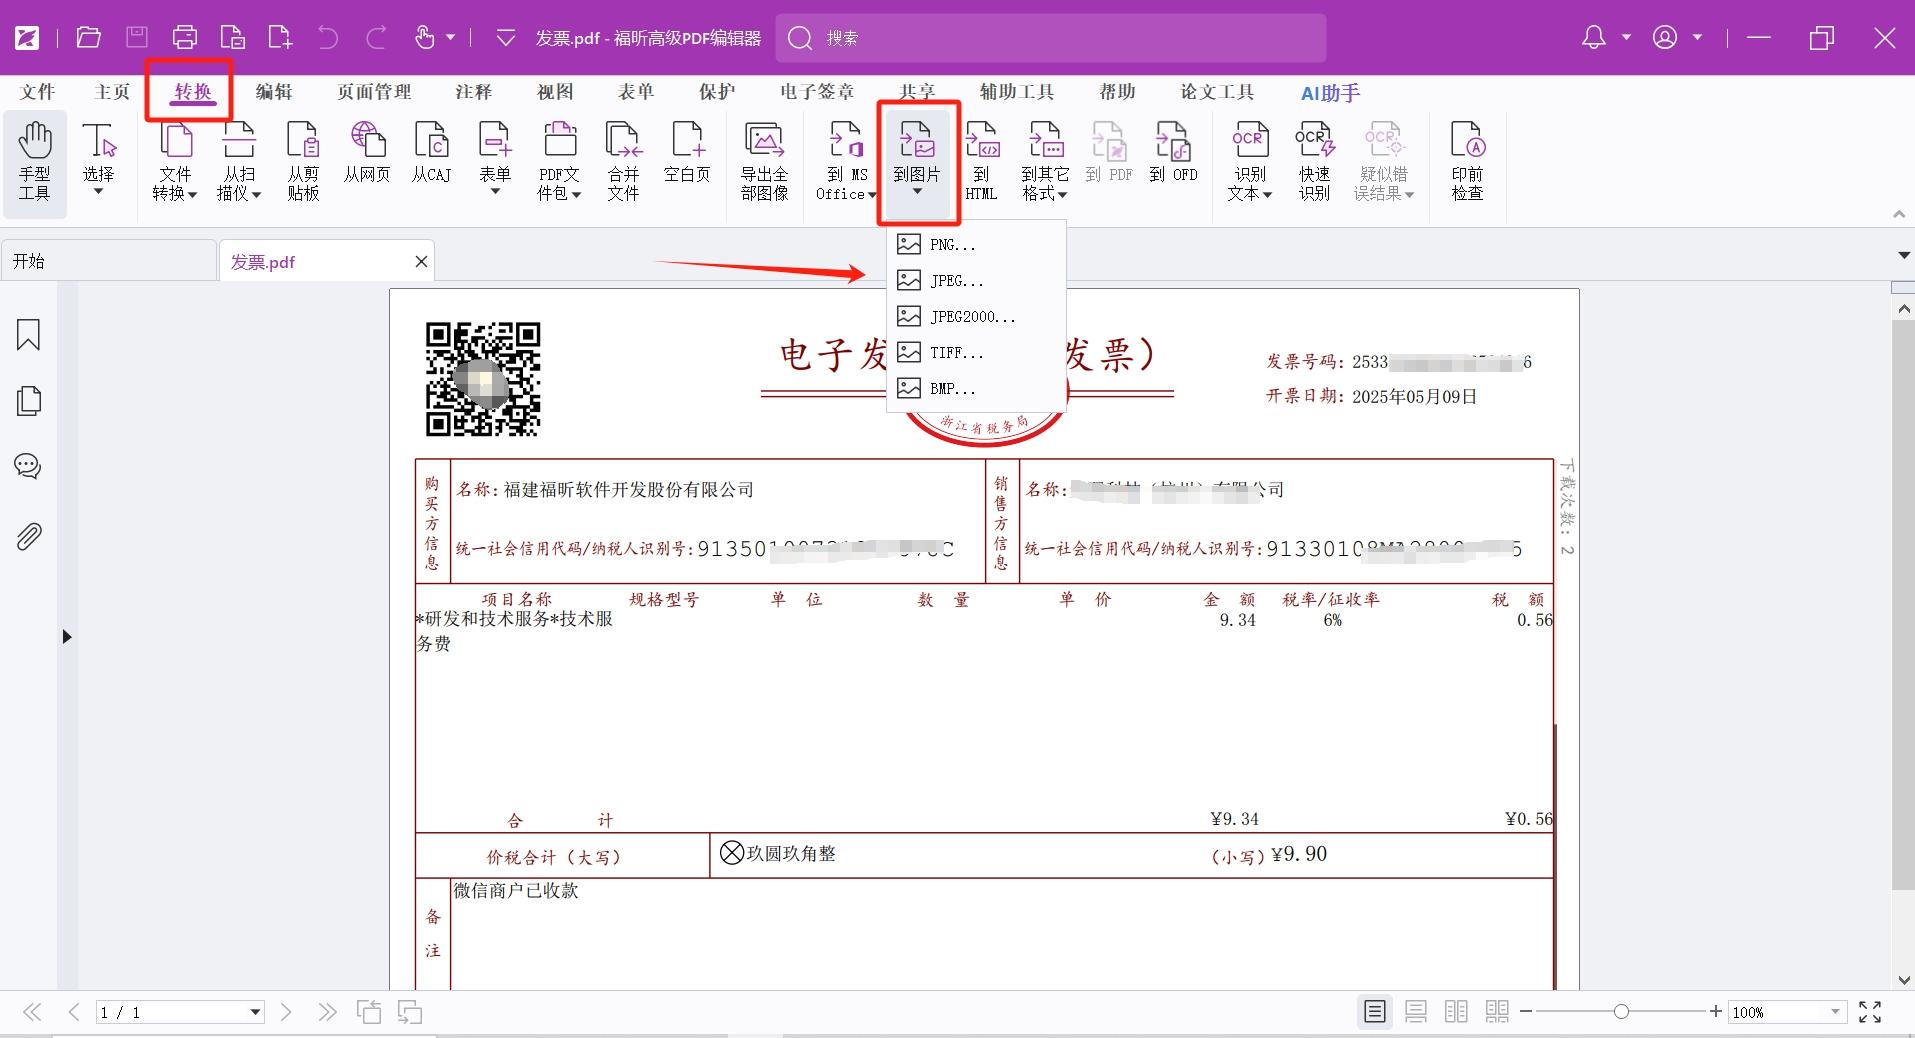Viewport: 1915px width, 1038px height.
Task: Go to the previous page
Action: [74, 1012]
